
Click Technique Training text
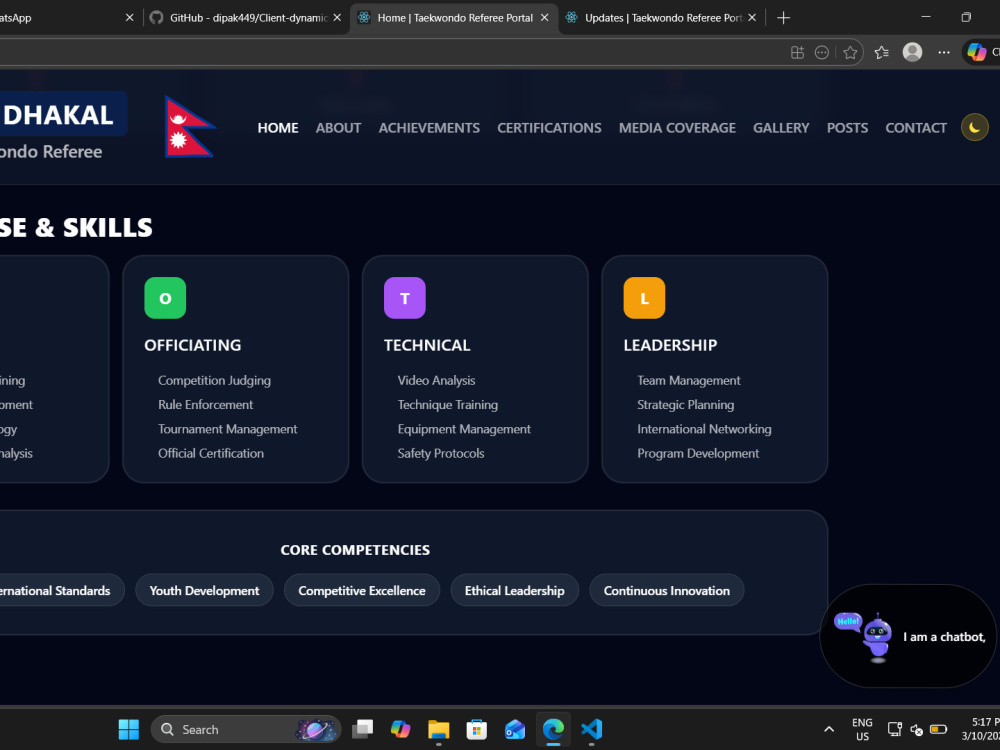tap(448, 404)
